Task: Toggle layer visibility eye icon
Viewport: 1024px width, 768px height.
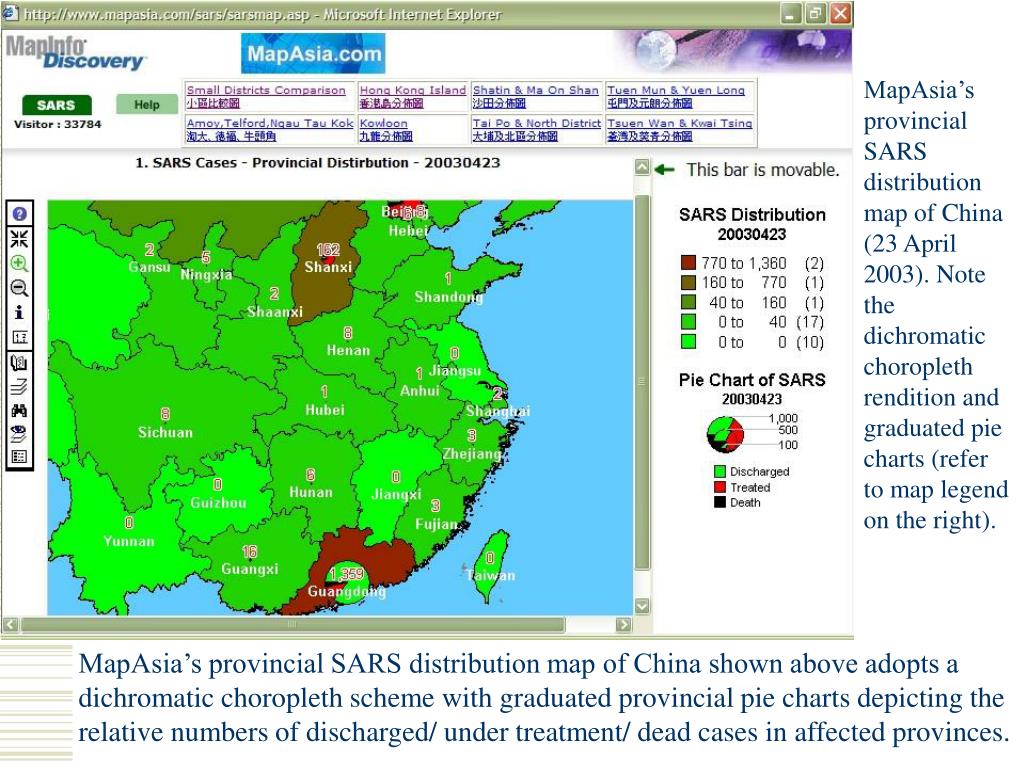Action: [20, 434]
